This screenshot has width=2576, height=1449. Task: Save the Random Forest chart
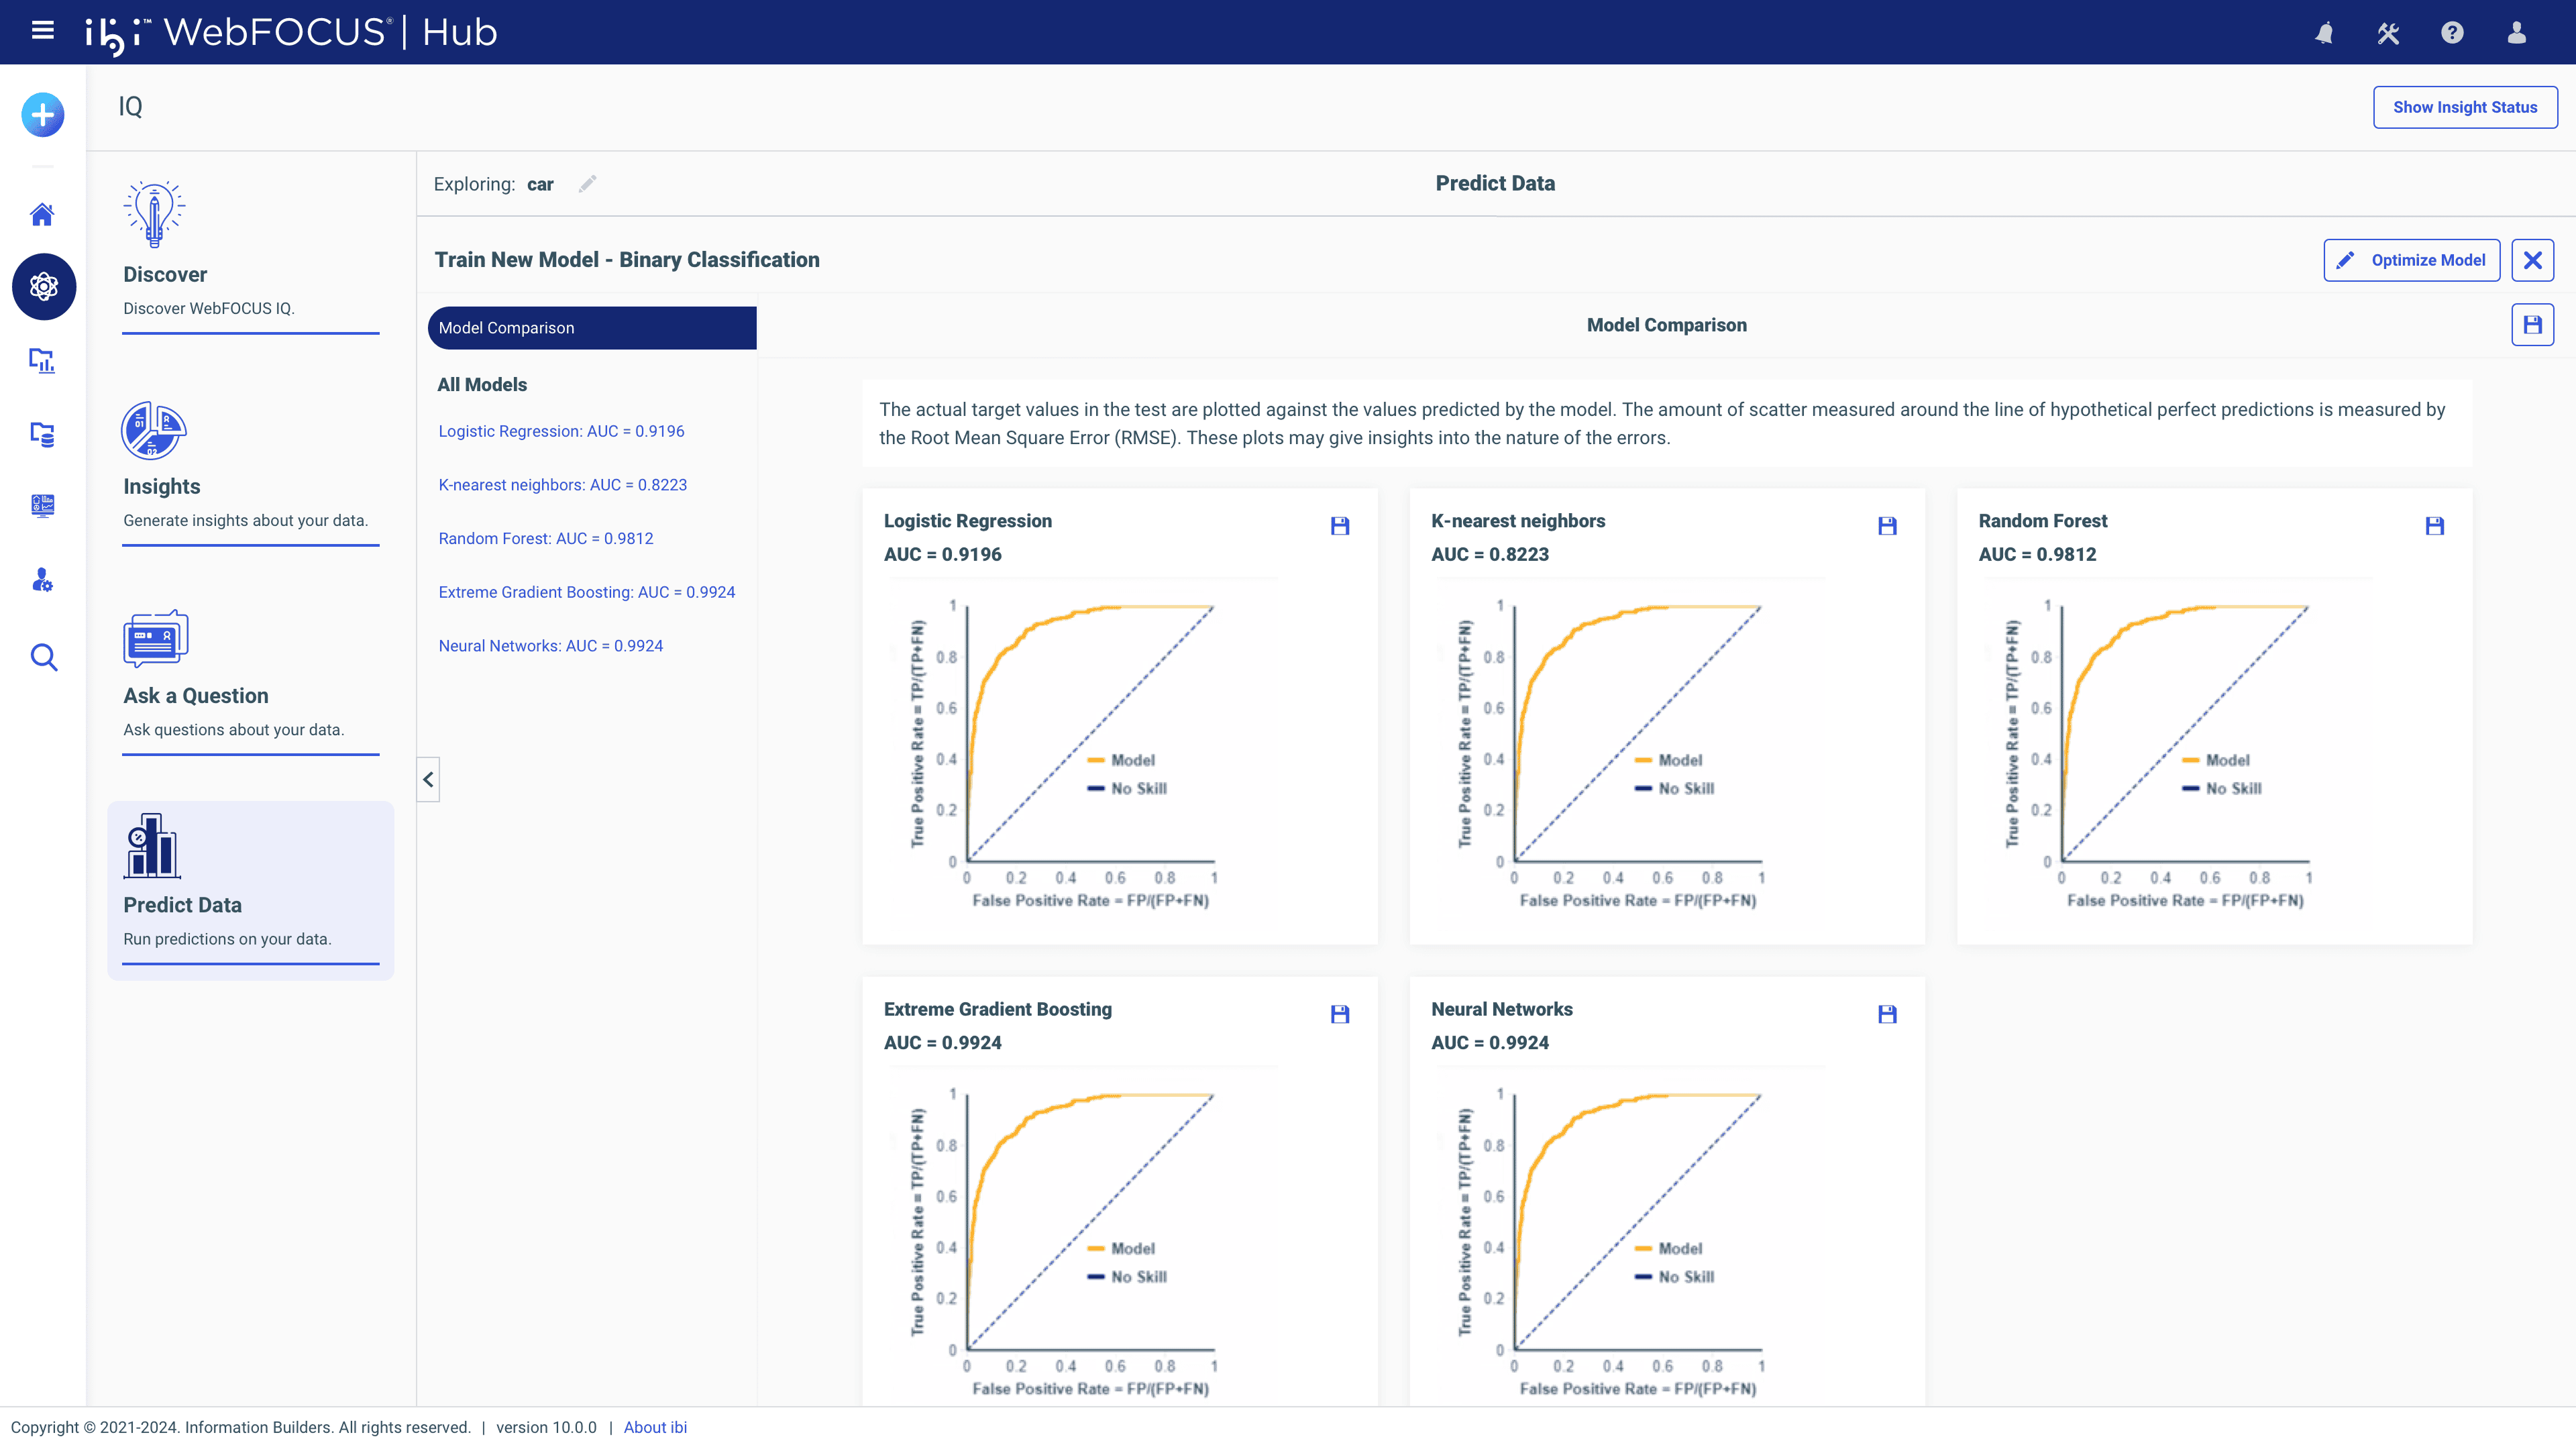(2434, 526)
